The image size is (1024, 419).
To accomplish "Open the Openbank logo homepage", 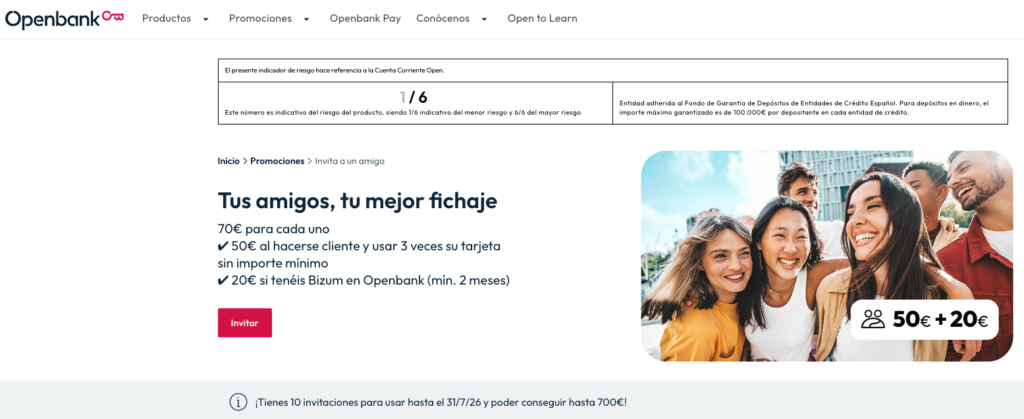I will (x=64, y=19).
